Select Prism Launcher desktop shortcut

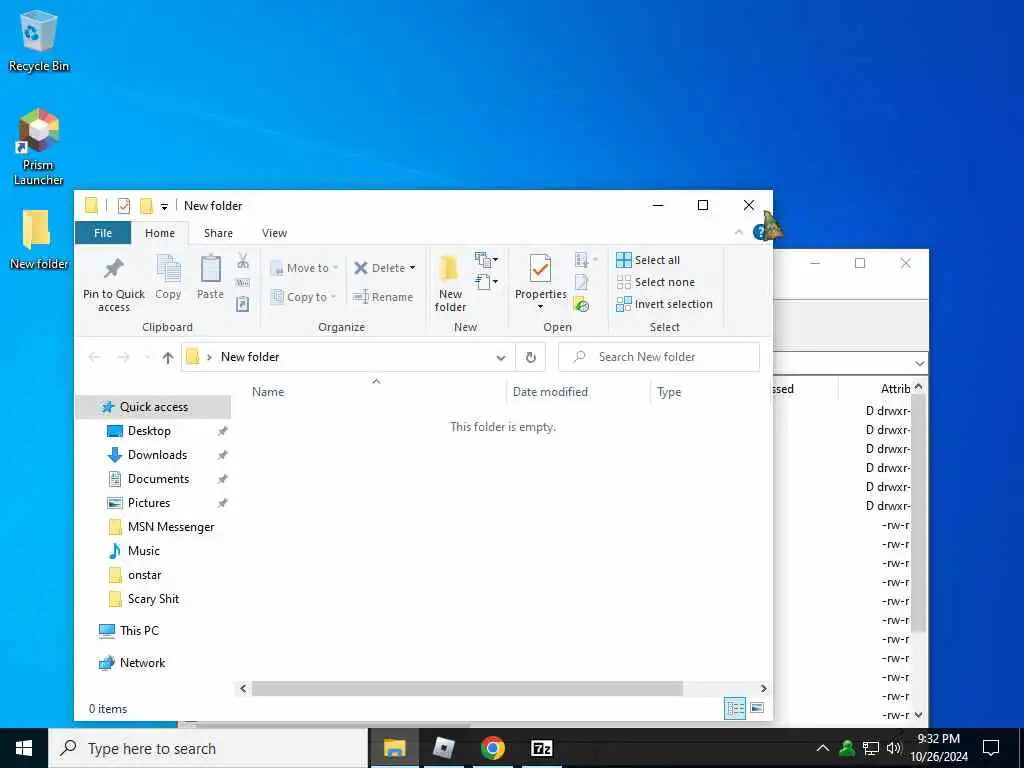[39, 147]
